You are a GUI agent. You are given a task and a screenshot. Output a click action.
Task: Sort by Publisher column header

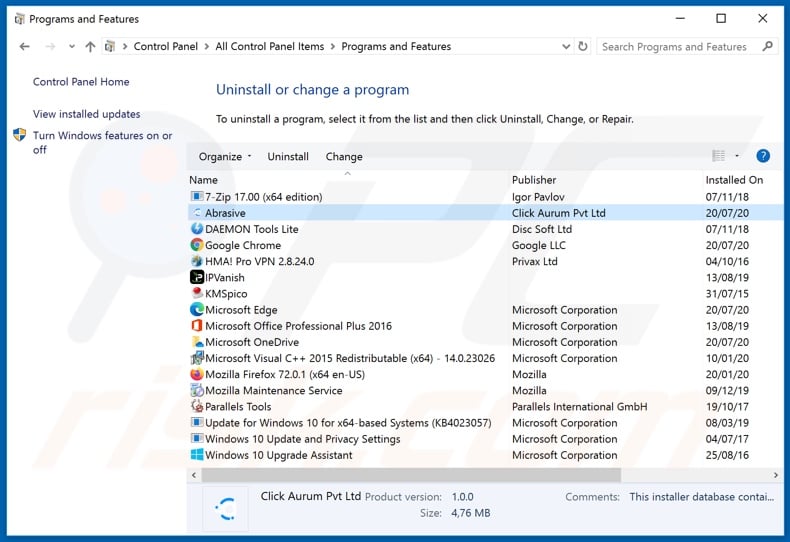(534, 180)
